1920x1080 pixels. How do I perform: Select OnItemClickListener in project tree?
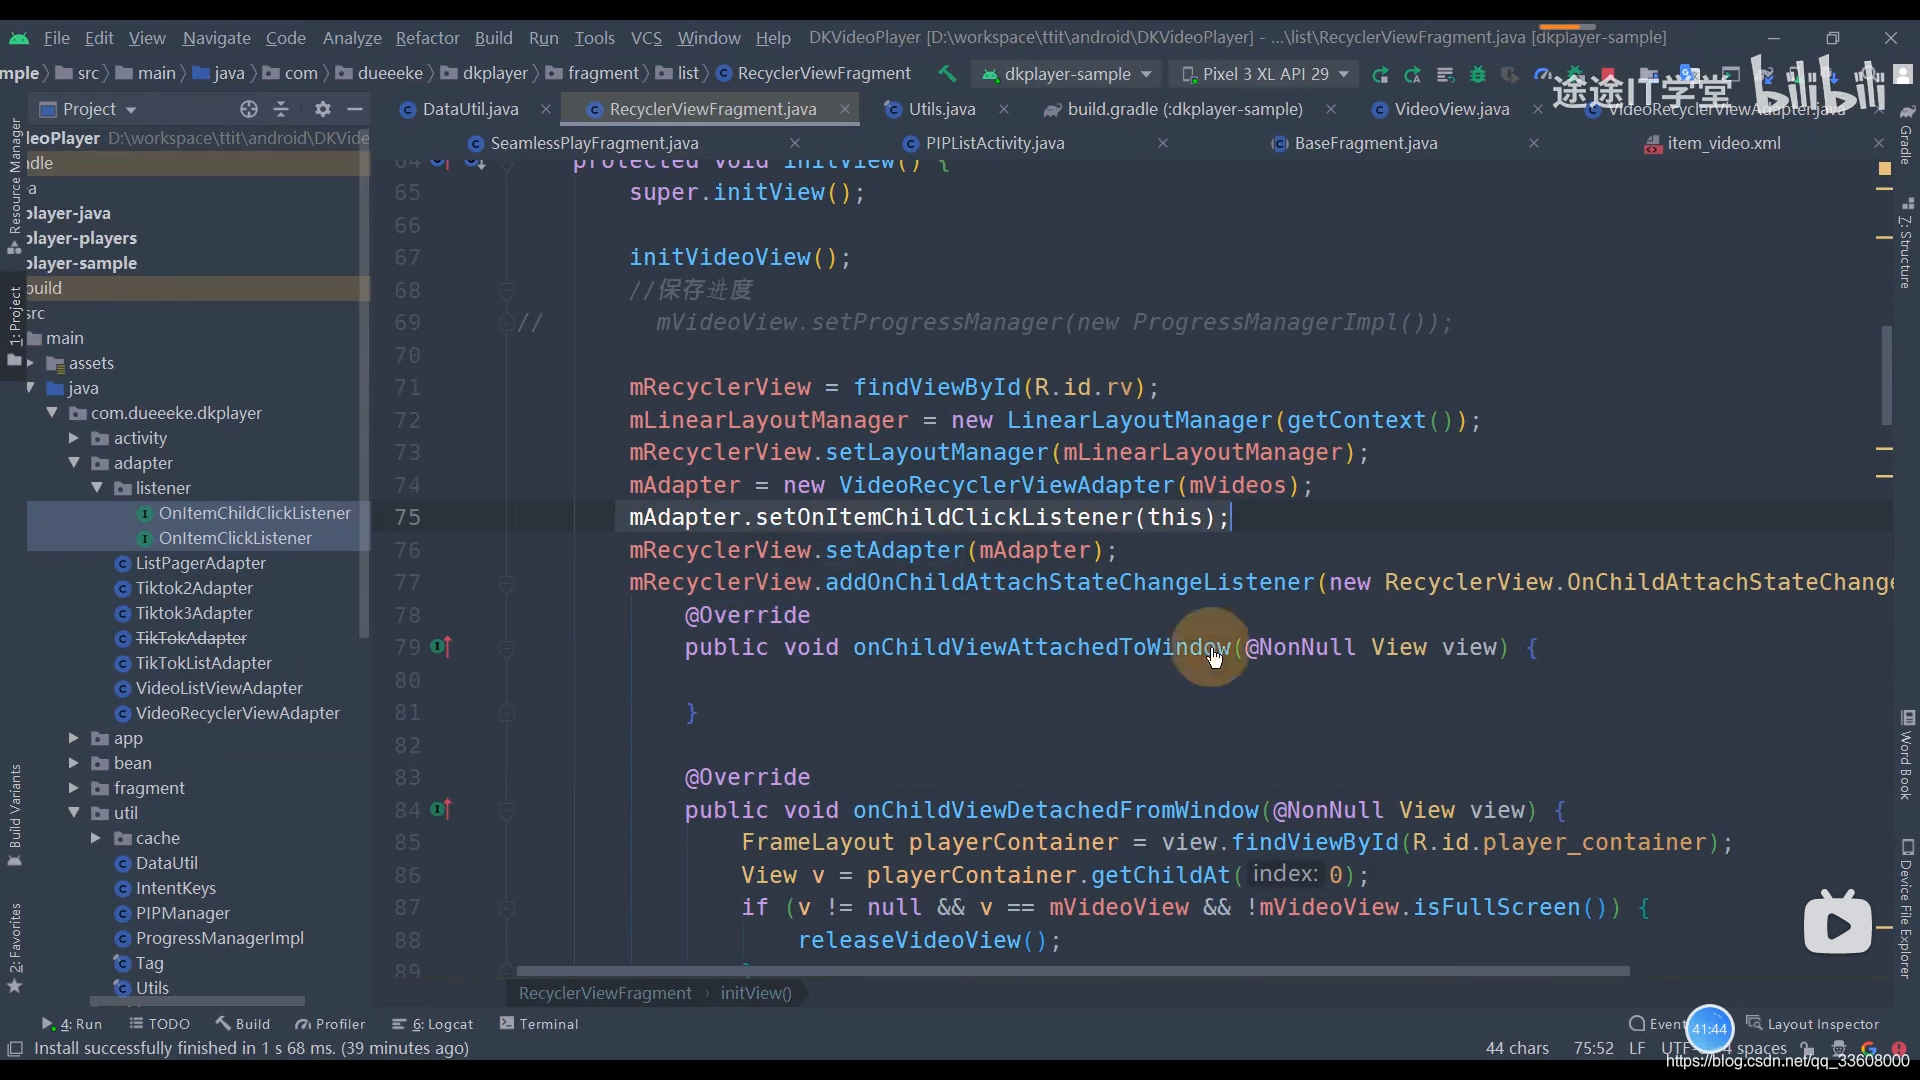[235, 538]
